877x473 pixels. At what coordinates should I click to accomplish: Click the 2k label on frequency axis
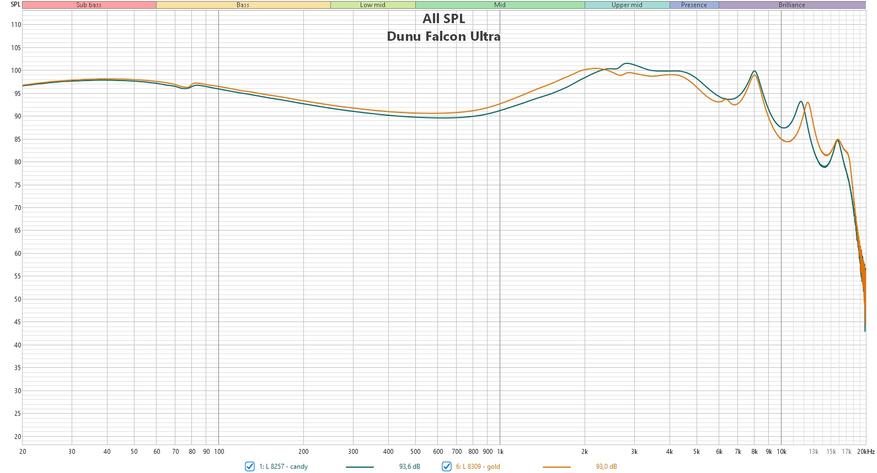584,451
